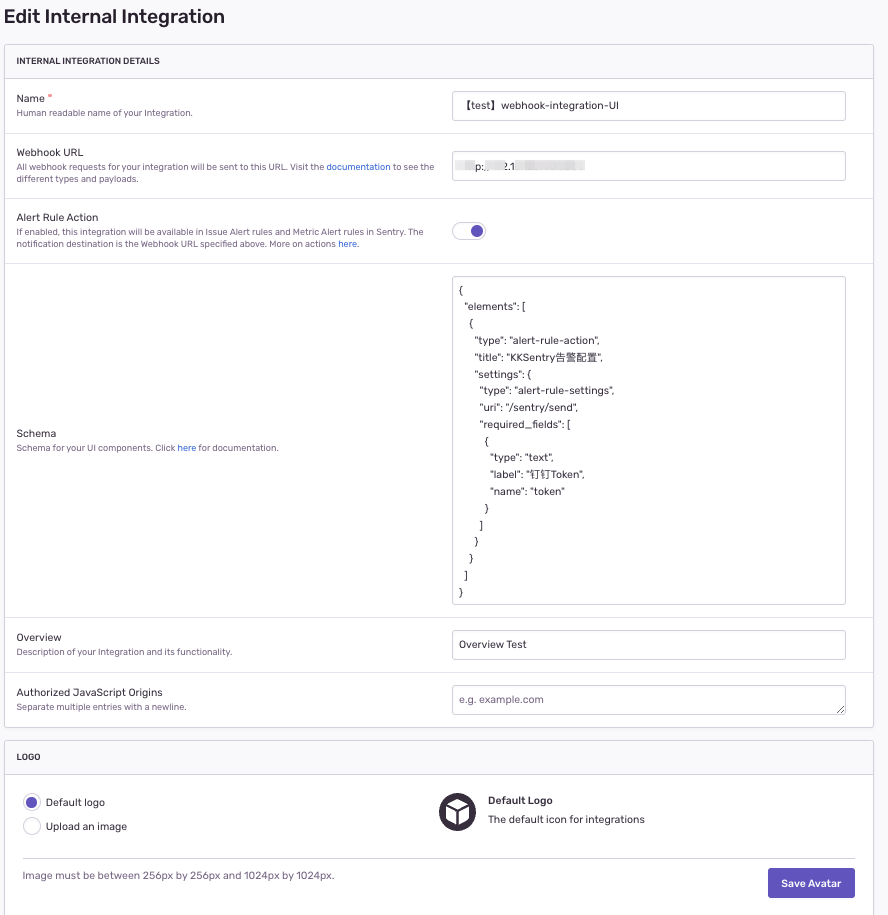
Task: Toggle the Alert Rule Action switch
Action: 468,231
